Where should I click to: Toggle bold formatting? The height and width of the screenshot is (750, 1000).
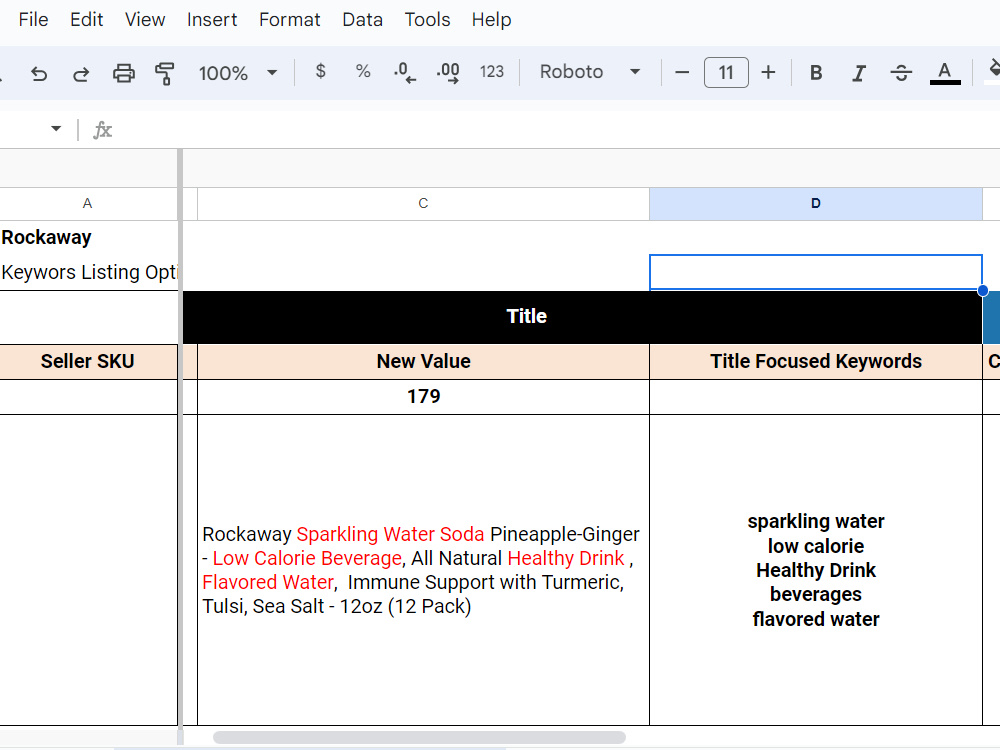click(816, 73)
